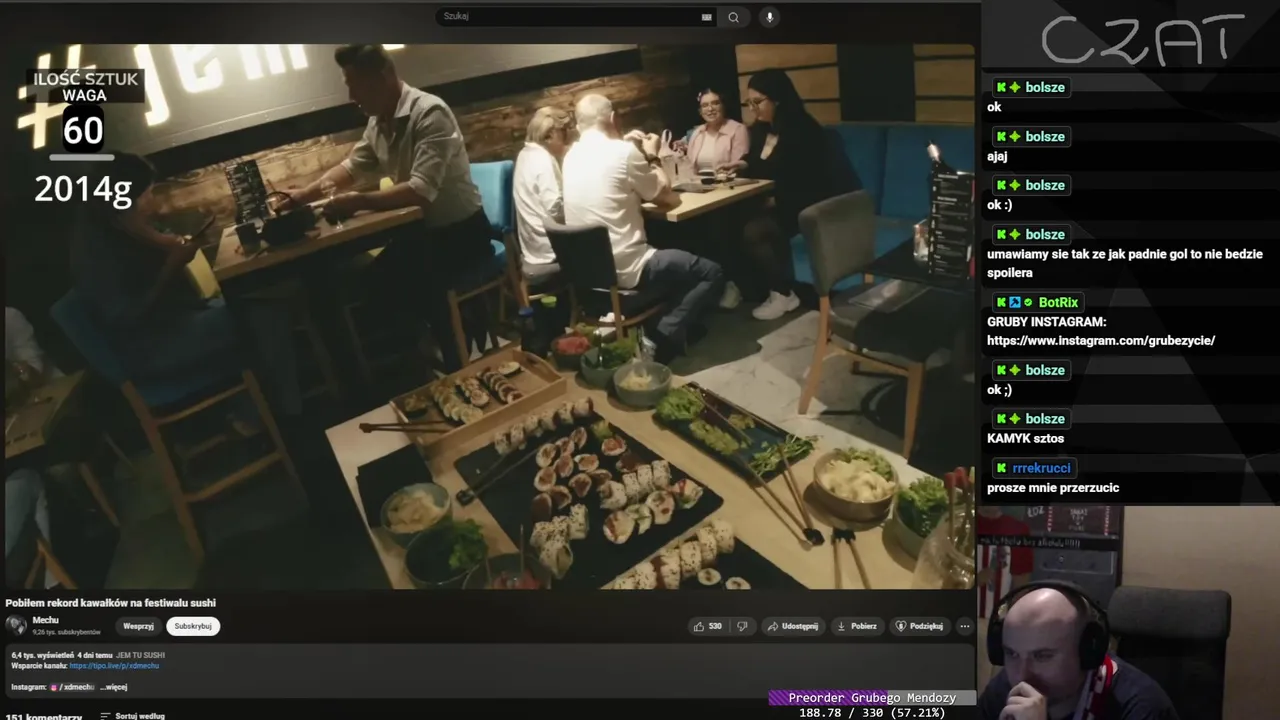This screenshot has width=1280, height=720.
Task: Open the grubezycie Instagram URL in chat
Action: (x=1101, y=340)
